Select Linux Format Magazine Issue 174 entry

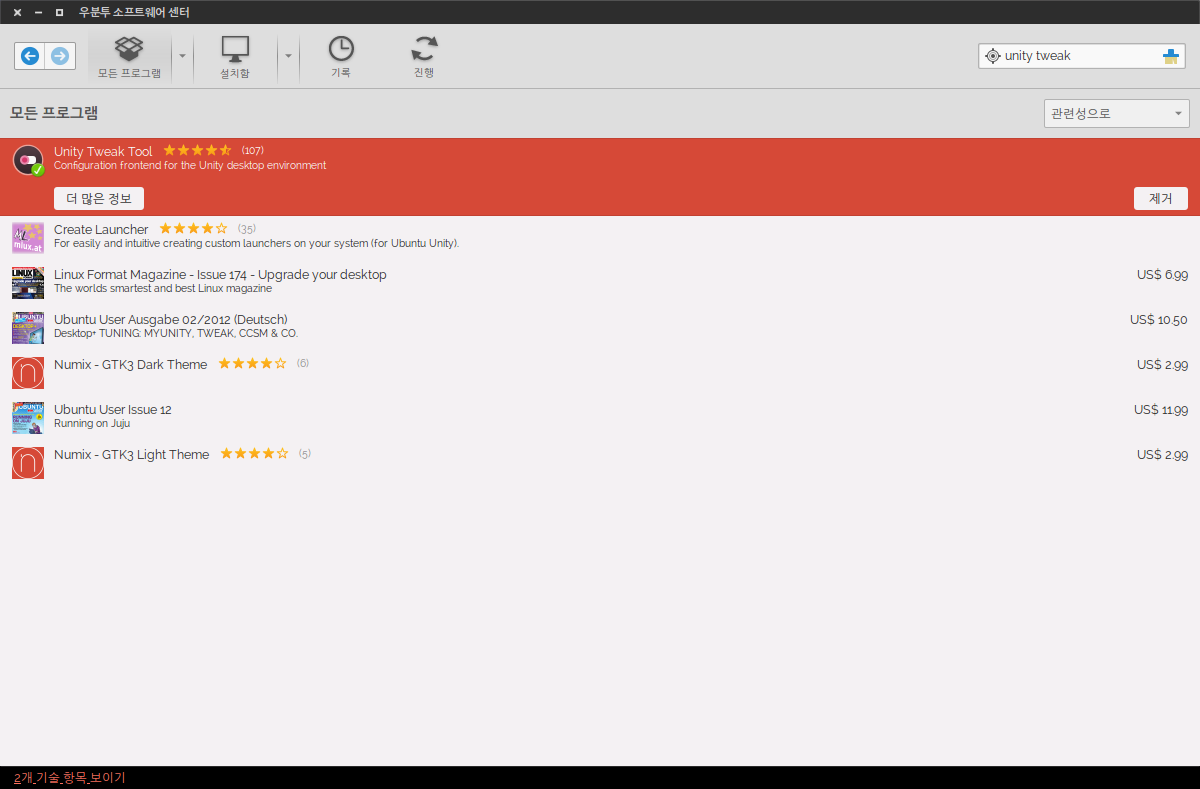[600, 283]
